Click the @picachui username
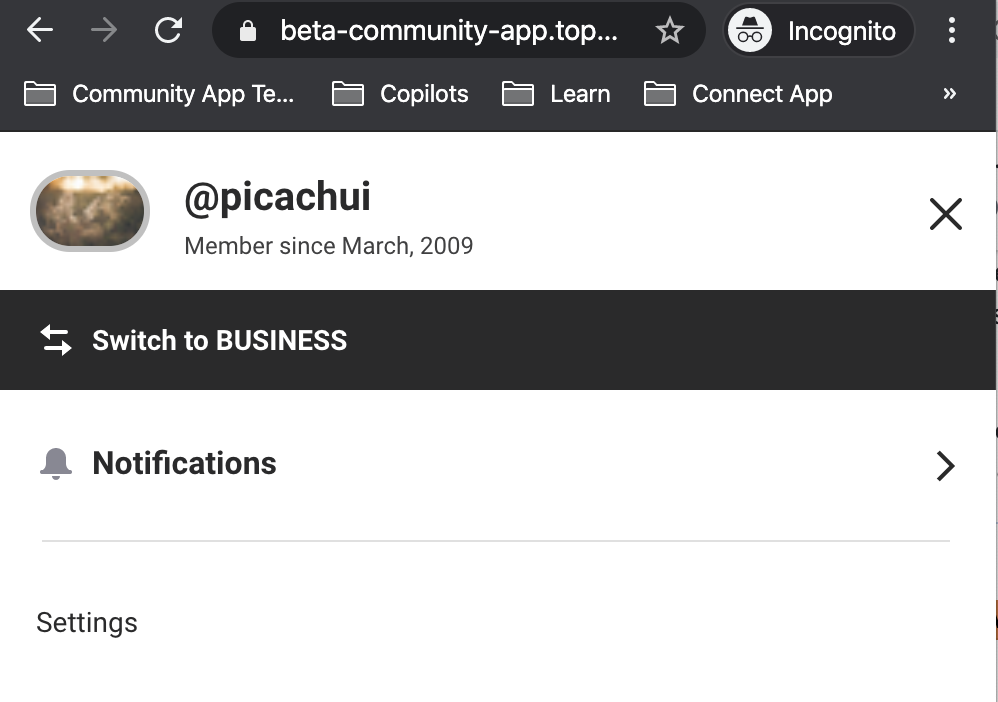This screenshot has width=998, height=702. [x=278, y=197]
